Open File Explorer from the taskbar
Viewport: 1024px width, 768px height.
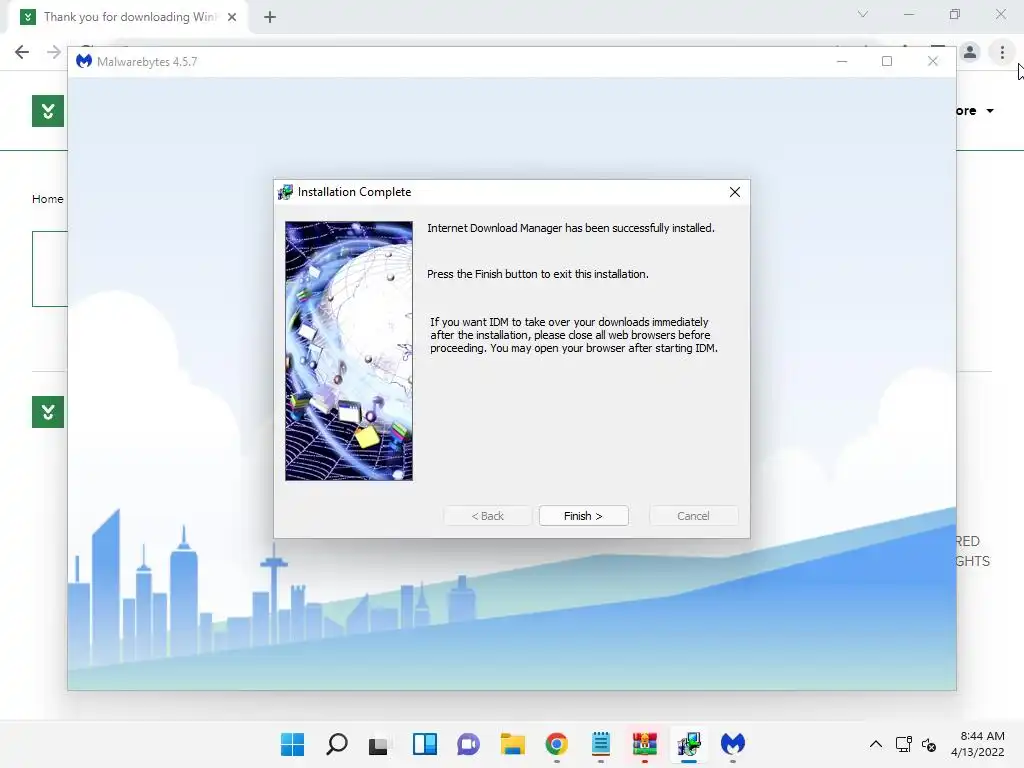[513, 744]
